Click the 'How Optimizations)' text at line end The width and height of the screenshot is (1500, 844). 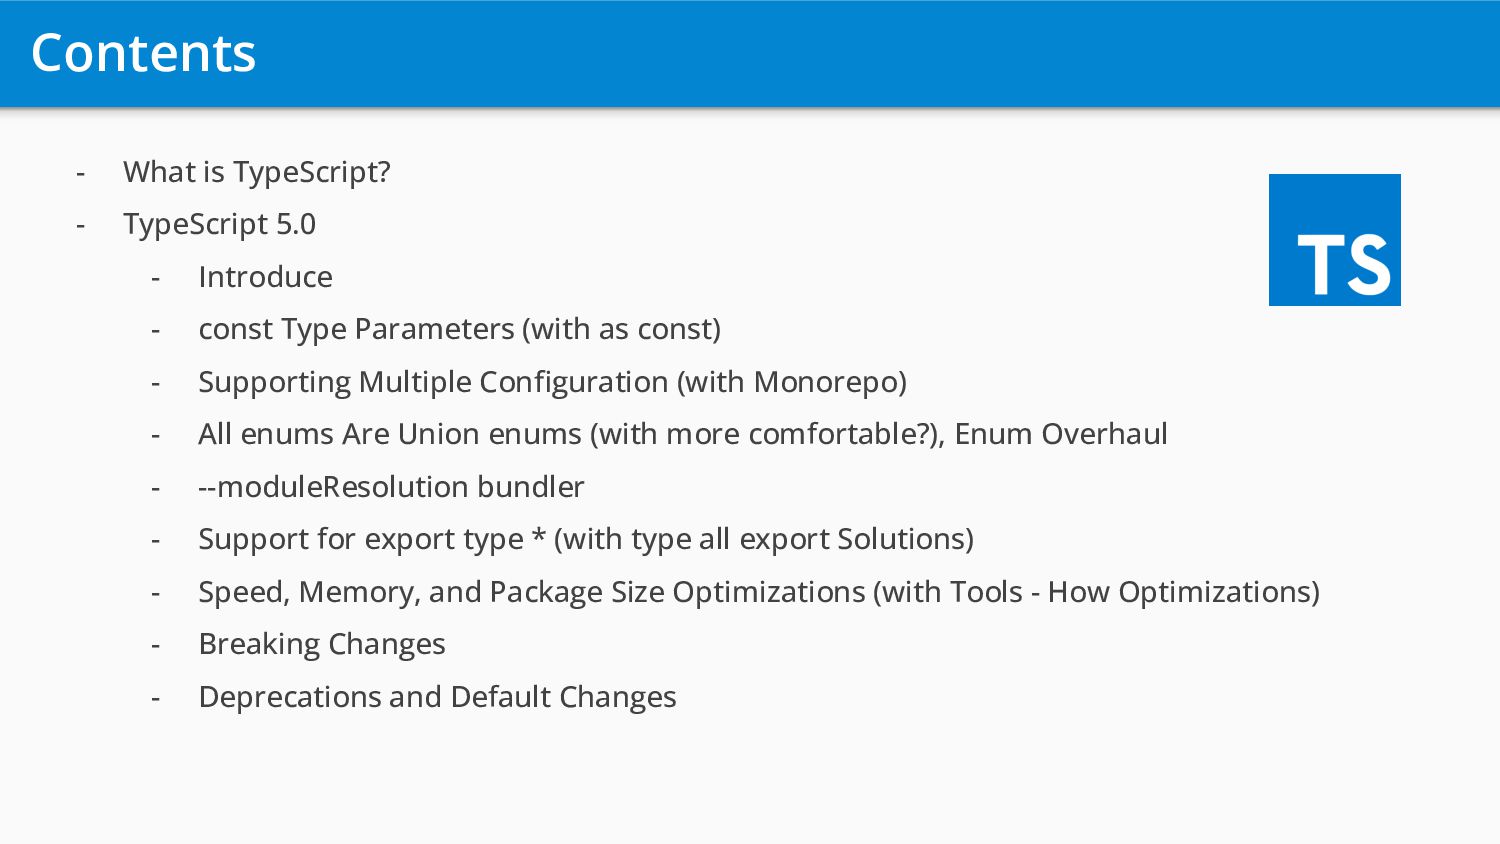1184,592
